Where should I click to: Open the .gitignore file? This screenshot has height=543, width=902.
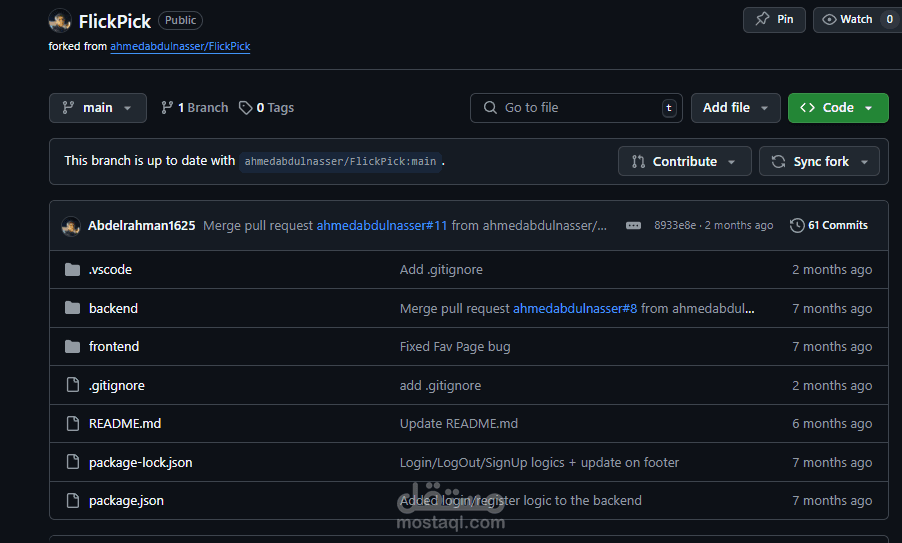coord(117,385)
